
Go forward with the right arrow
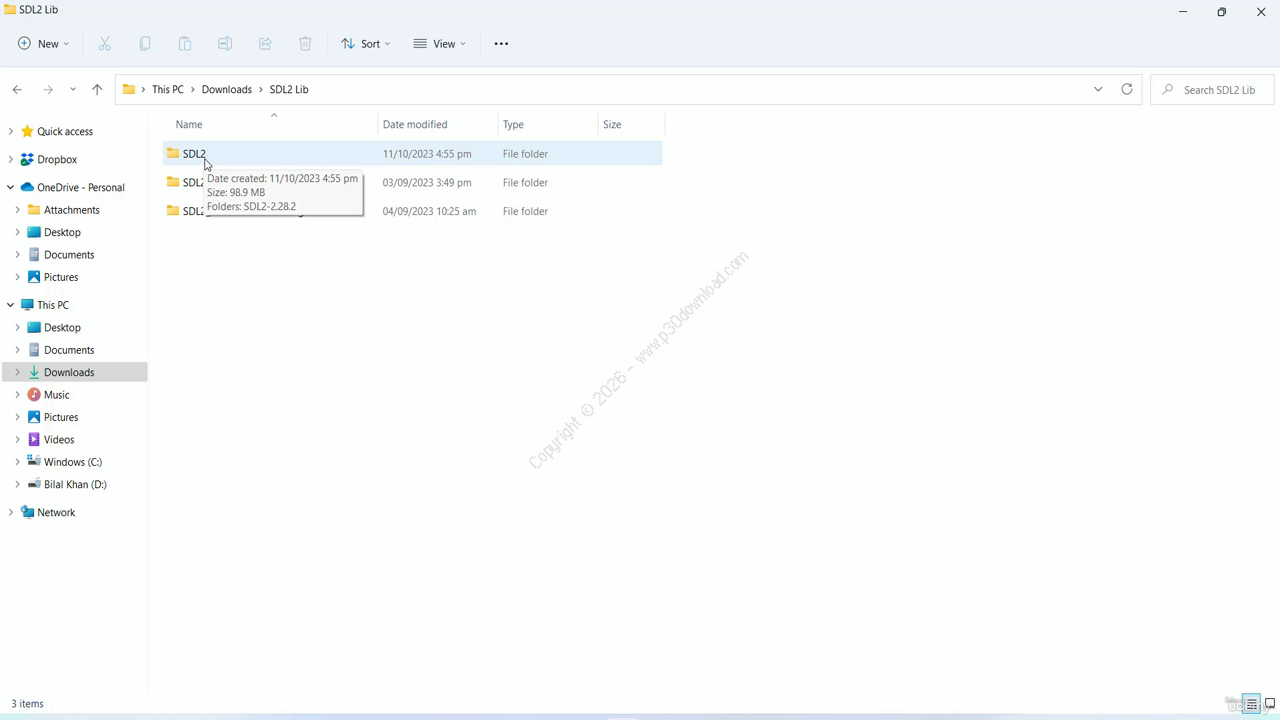[x=47, y=89]
